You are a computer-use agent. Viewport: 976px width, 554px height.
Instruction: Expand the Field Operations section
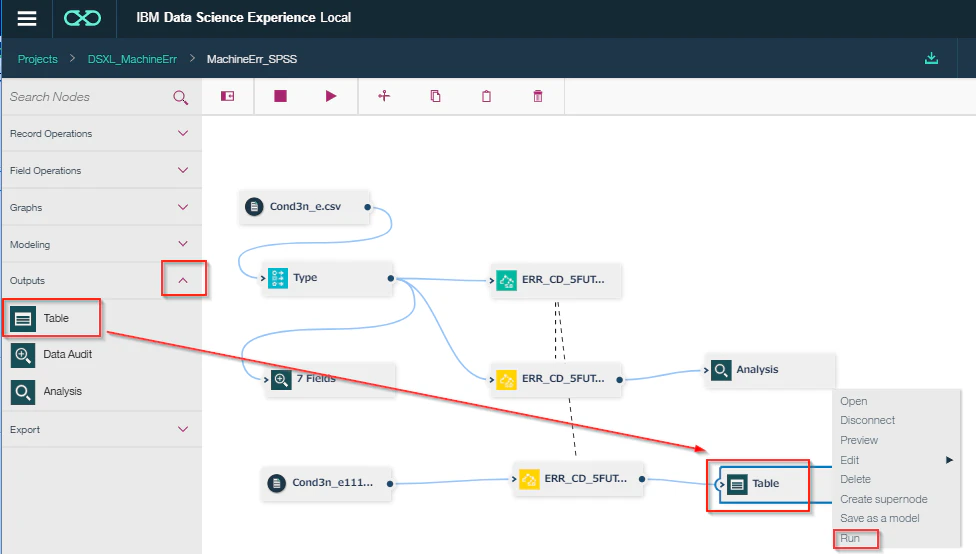pyautogui.click(x=183, y=170)
